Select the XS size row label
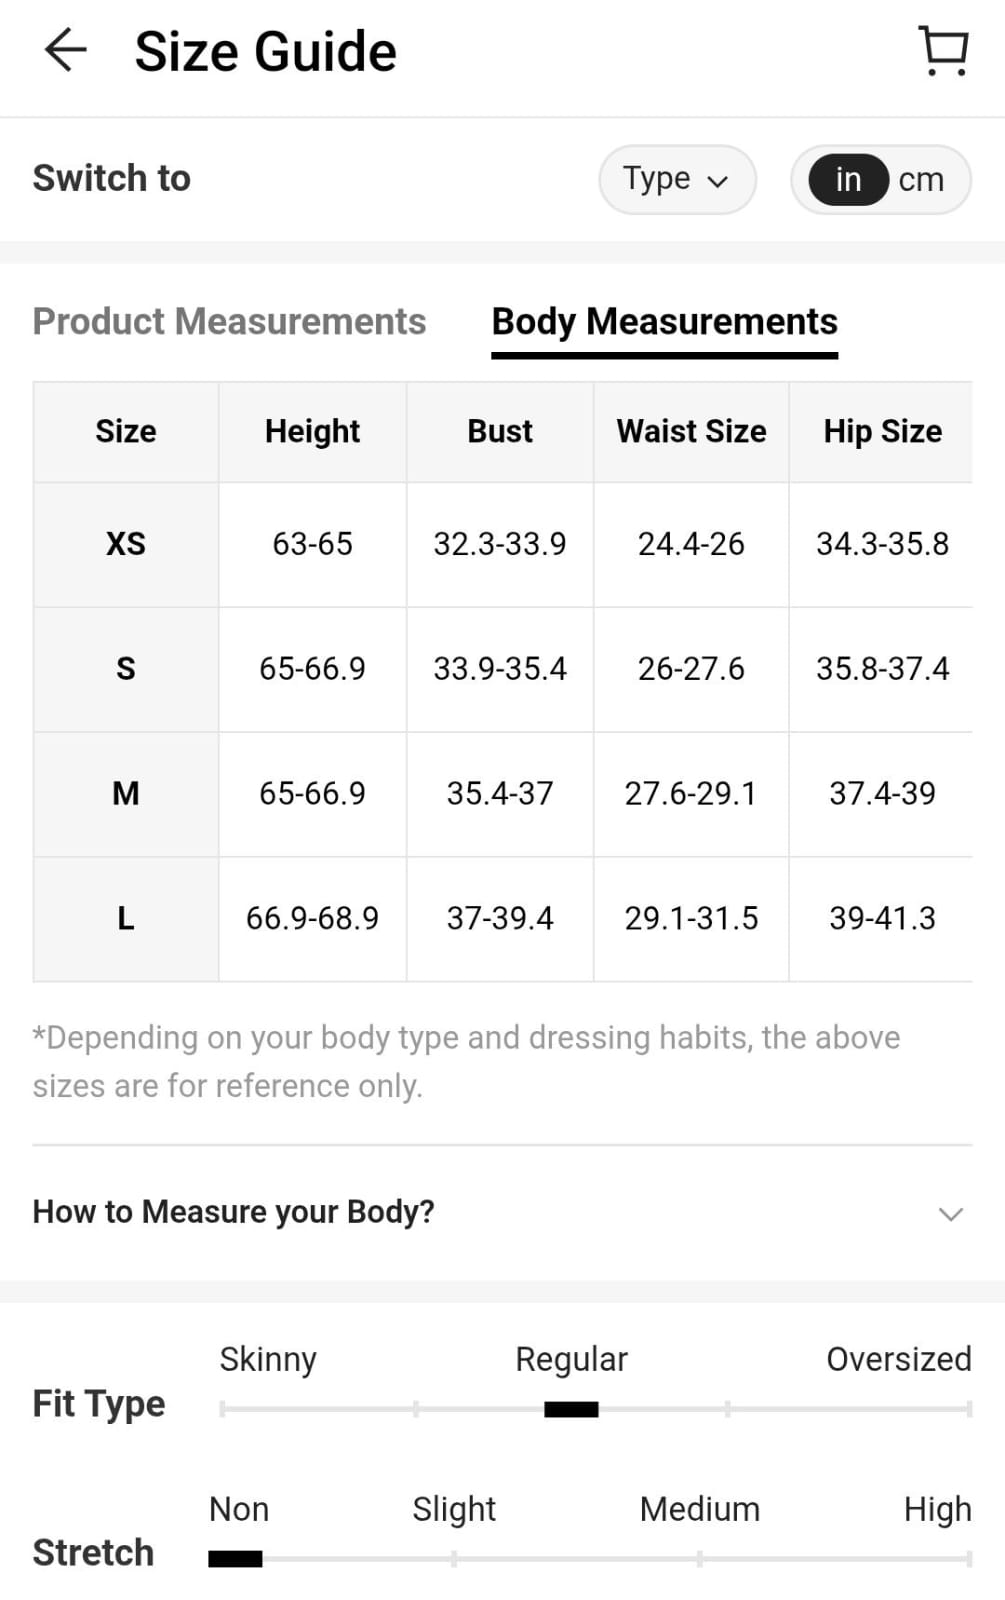1005x1600 pixels. (126, 544)
